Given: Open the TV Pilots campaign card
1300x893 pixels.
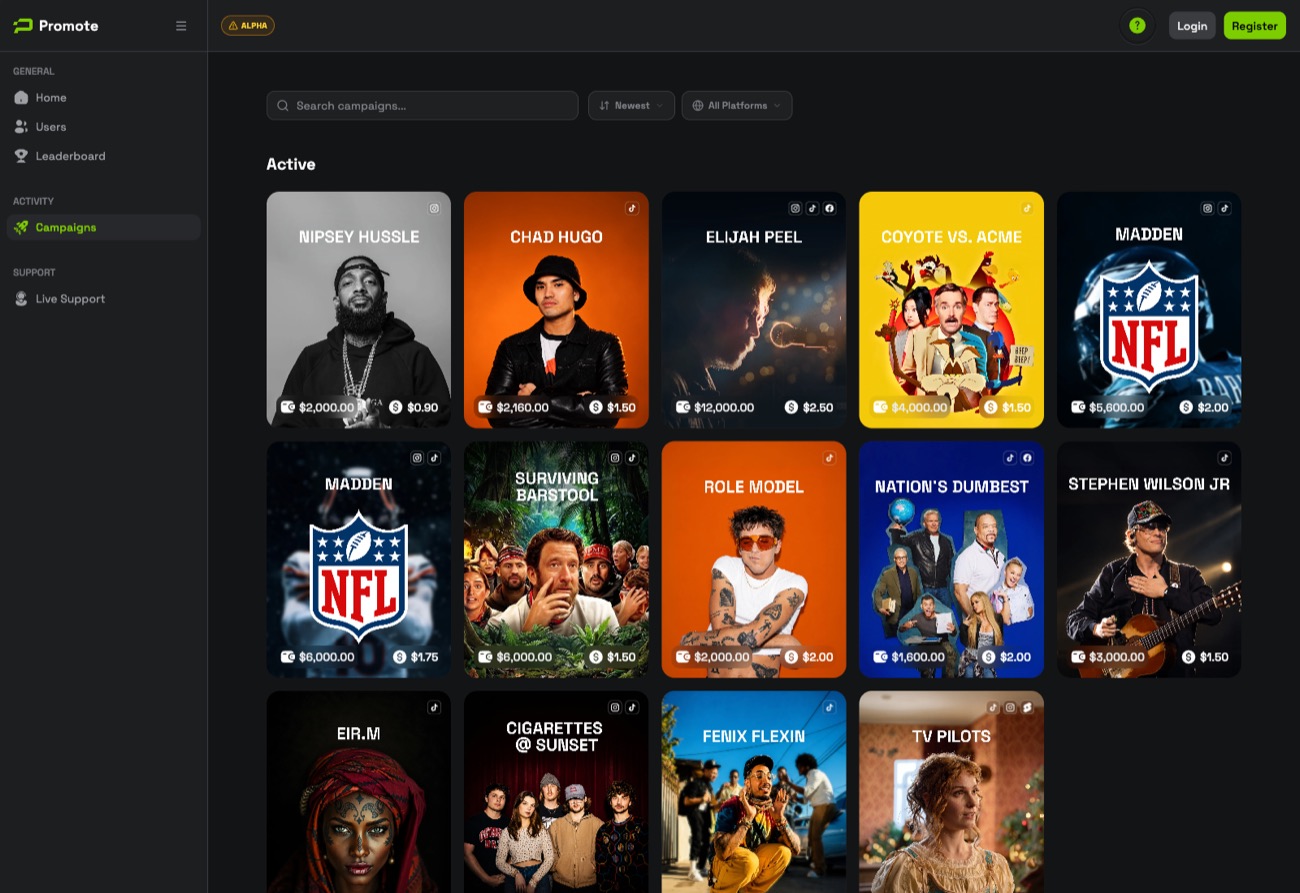Looking at the screenshot, I should tap(951, 792).
